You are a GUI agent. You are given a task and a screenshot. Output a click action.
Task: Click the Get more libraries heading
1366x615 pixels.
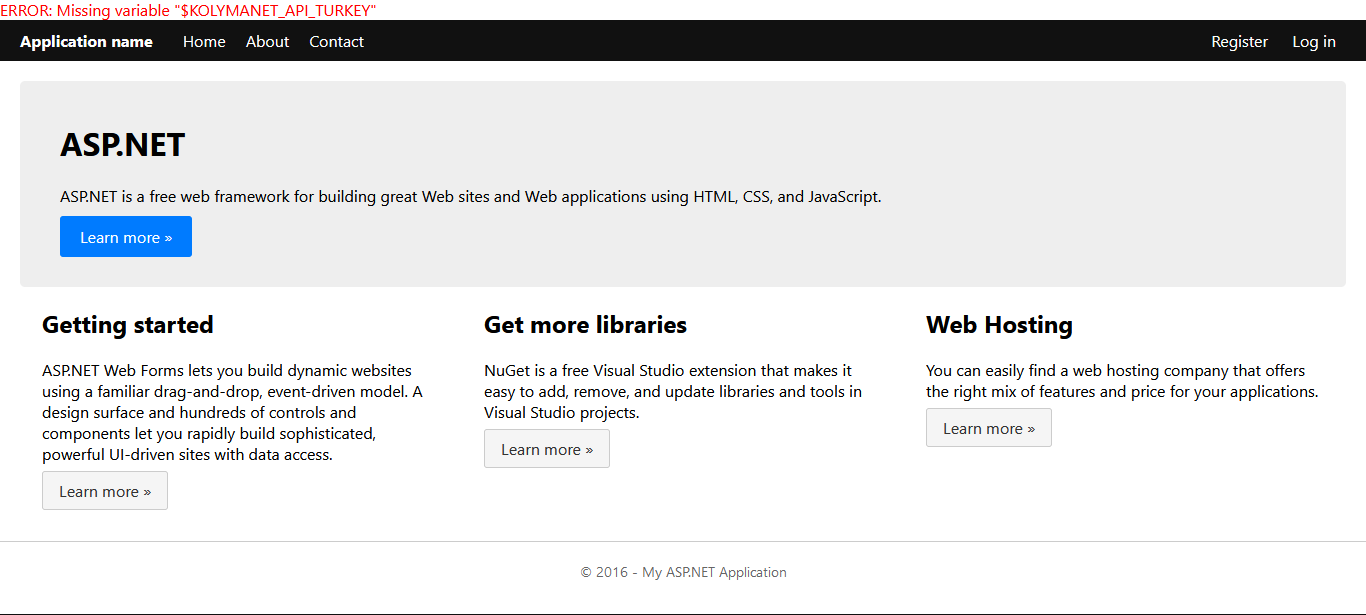[x=585, y=325]
